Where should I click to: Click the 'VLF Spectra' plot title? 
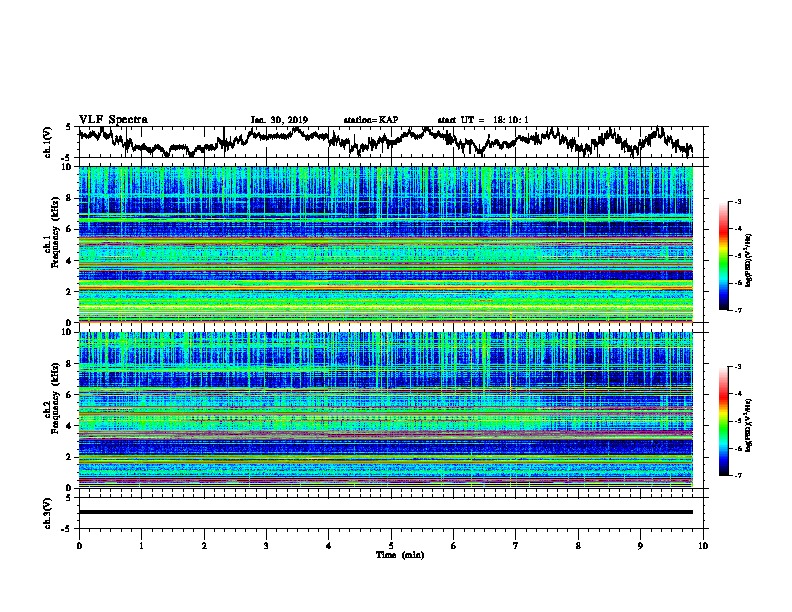point(113,120)
